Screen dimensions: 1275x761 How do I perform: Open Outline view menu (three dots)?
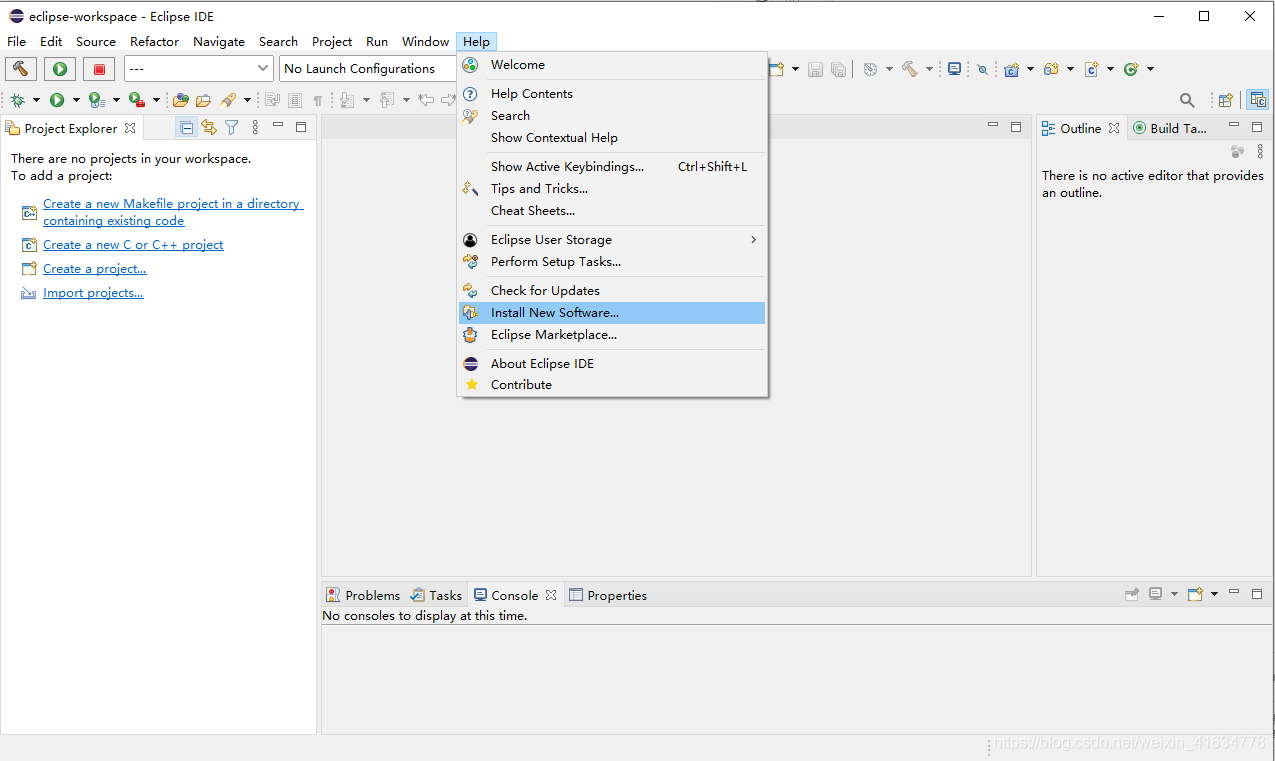[1260, 151]
